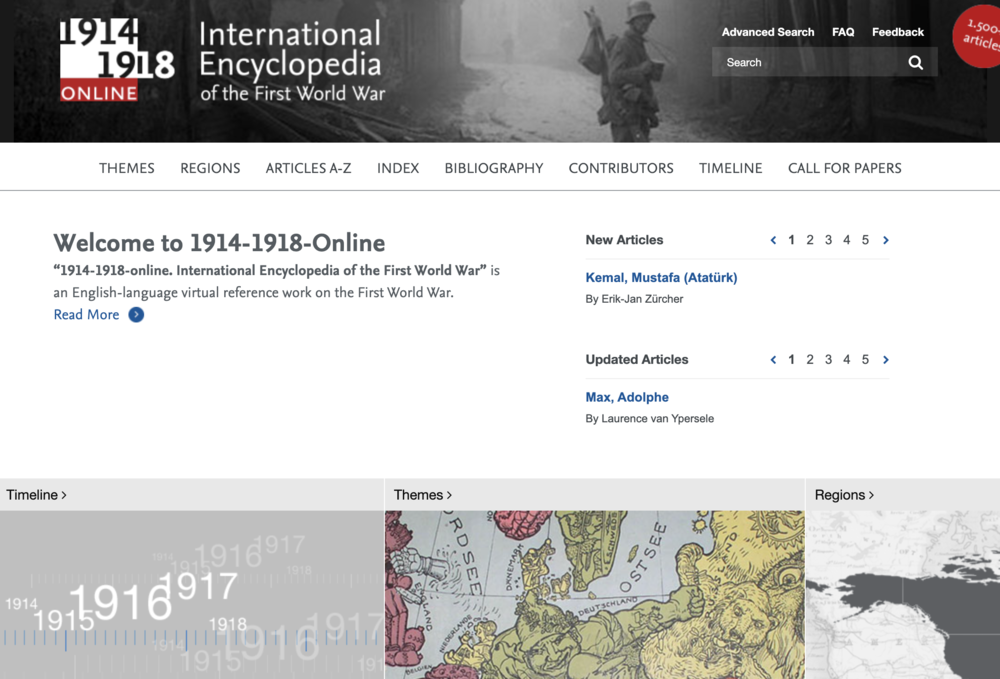
Task: Open article Kemal, Mustafa (Atatürk)
Action: tap(661, 277)
